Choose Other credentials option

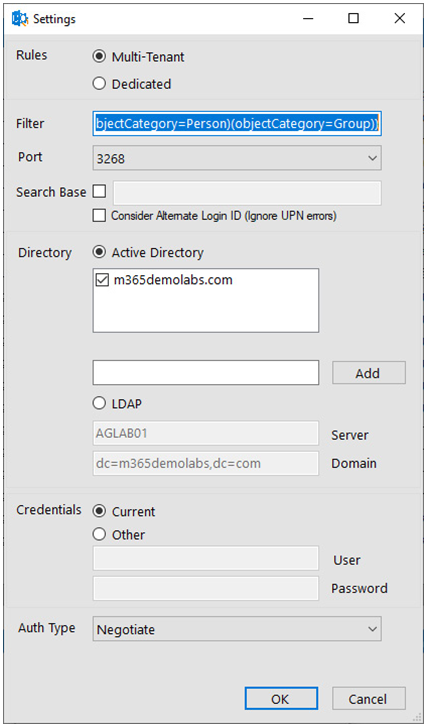[119, 535]
